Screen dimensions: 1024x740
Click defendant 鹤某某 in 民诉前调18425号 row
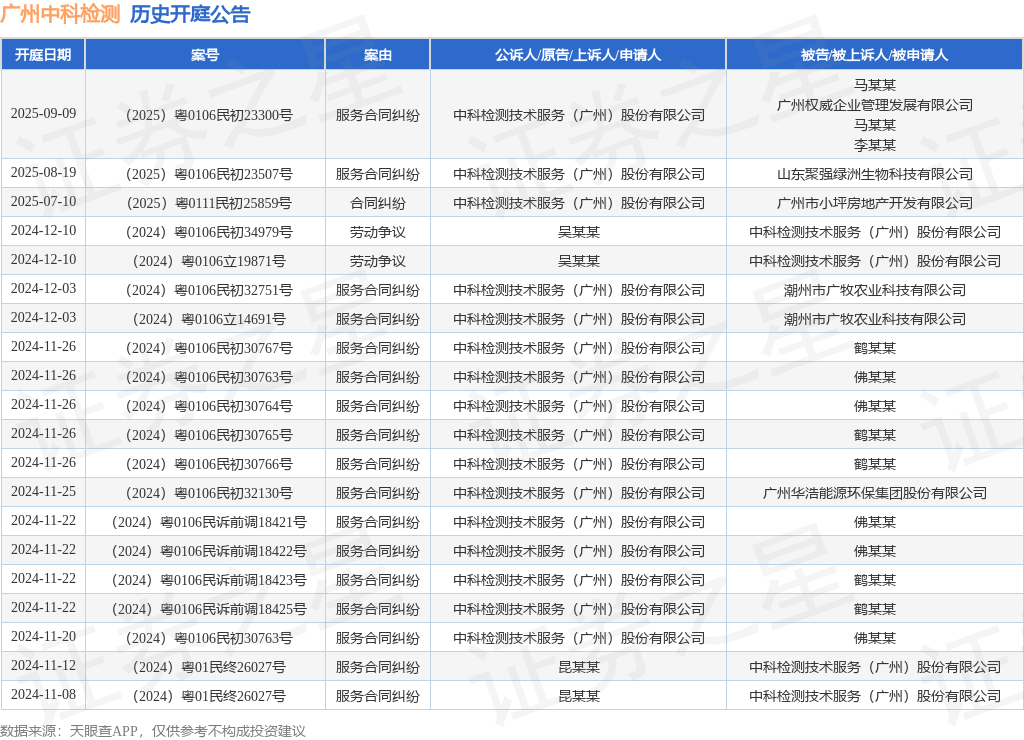874,609
